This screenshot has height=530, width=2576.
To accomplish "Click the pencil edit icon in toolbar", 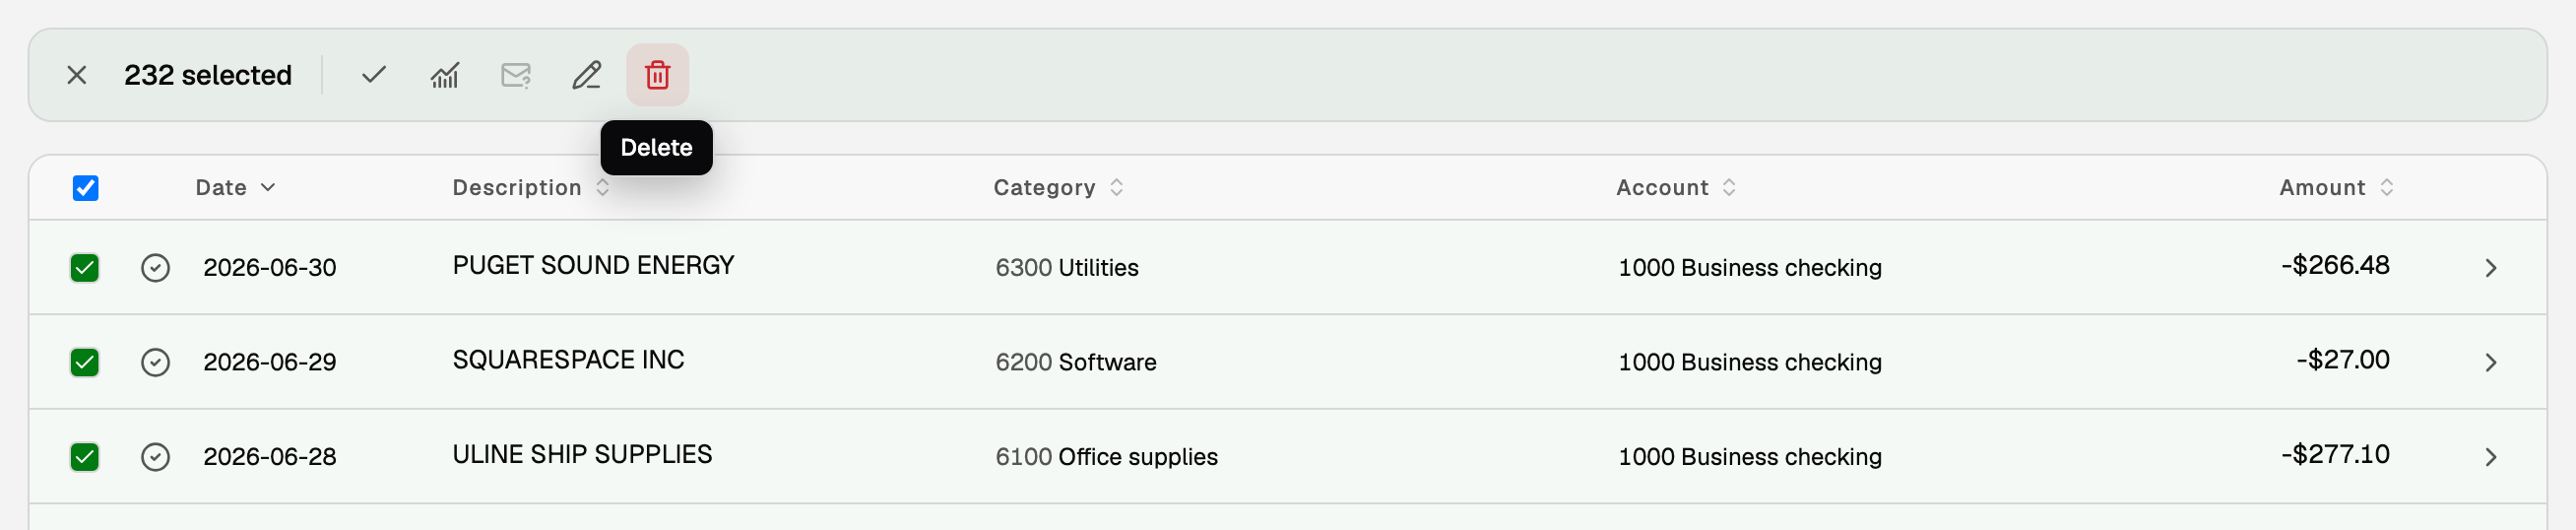I will [x=587, y=75].
